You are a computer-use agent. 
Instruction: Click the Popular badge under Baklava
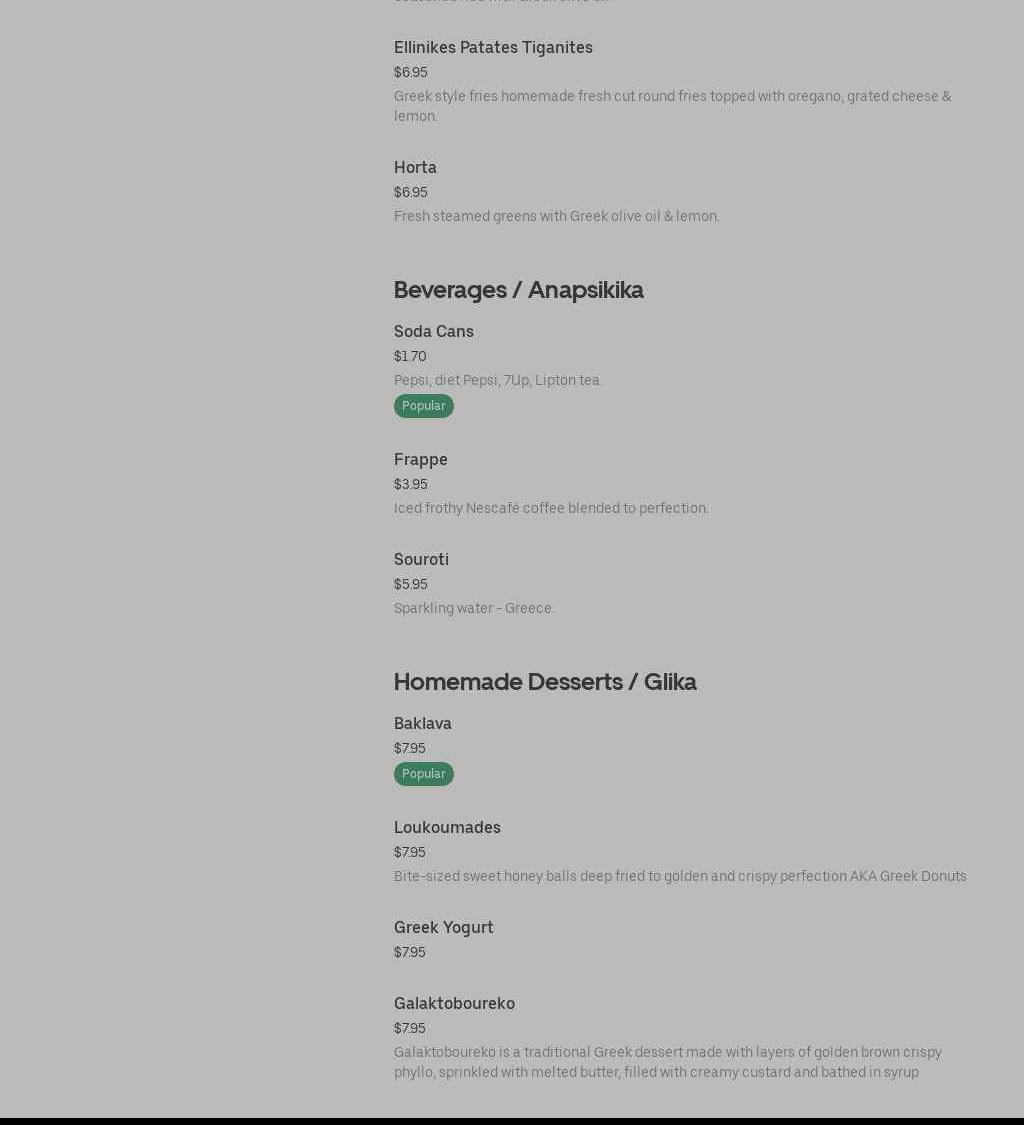click(423, 774)
